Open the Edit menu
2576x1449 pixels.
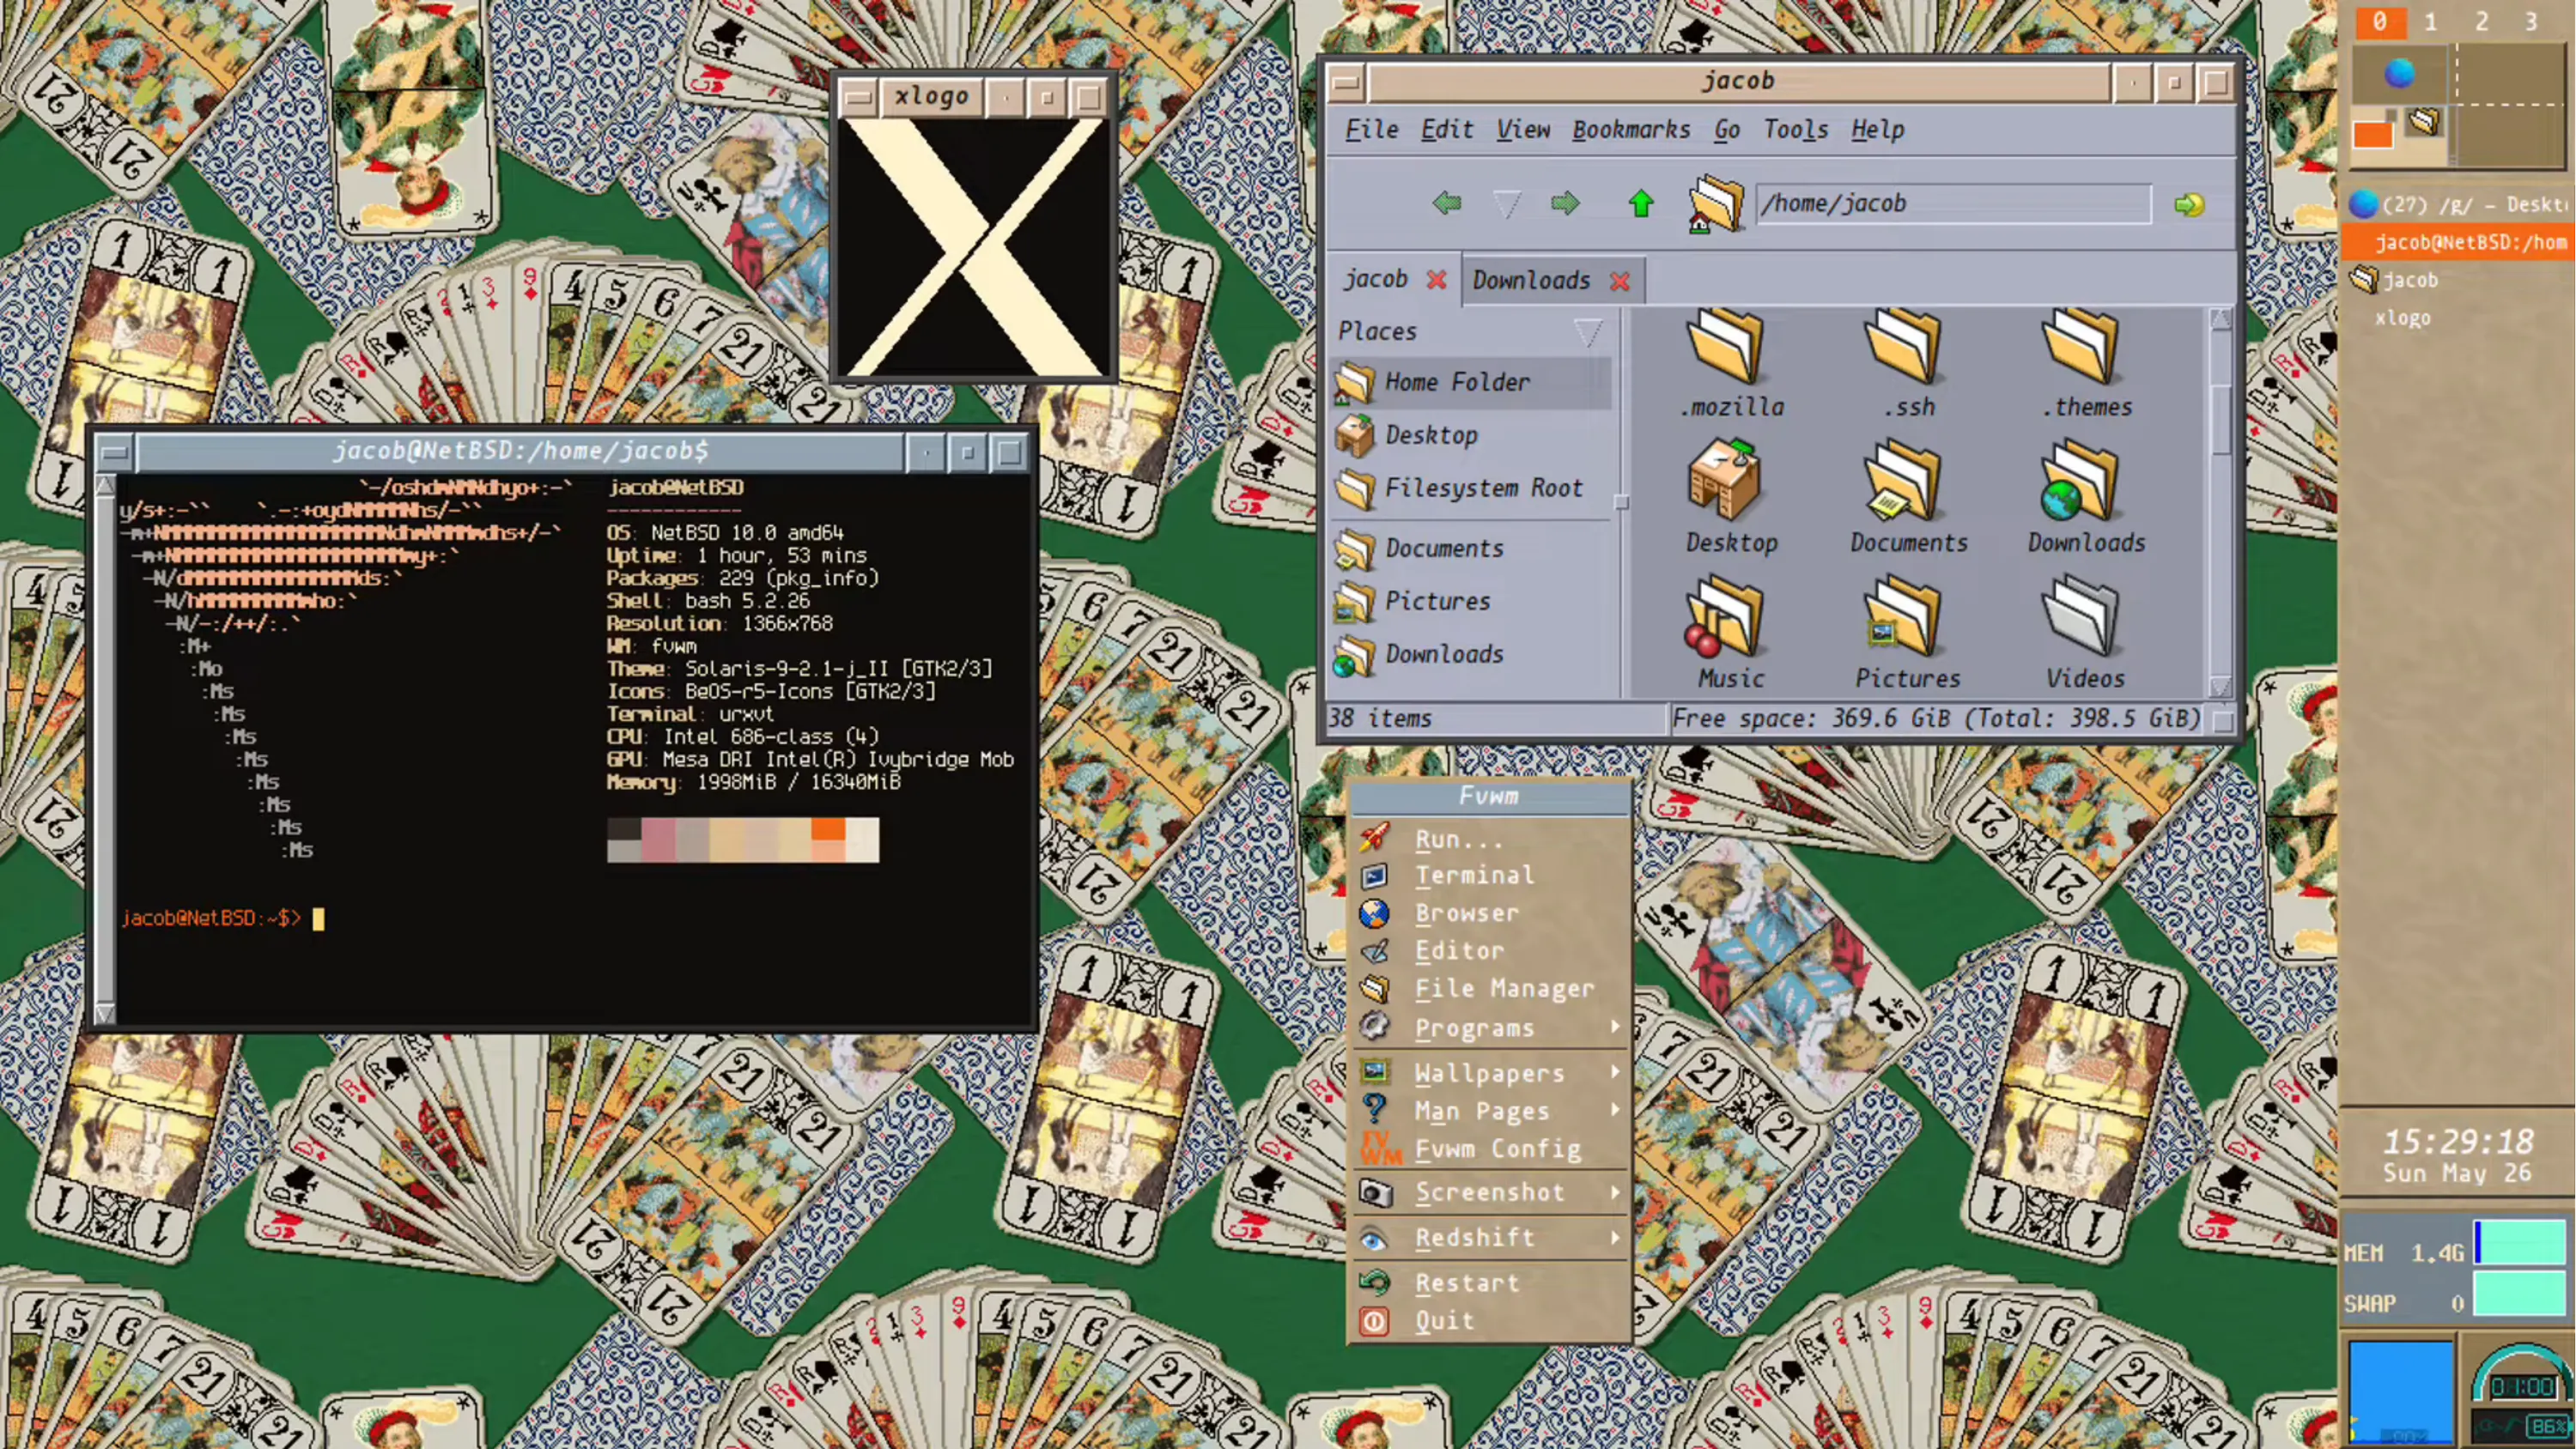pos(1447,129)
